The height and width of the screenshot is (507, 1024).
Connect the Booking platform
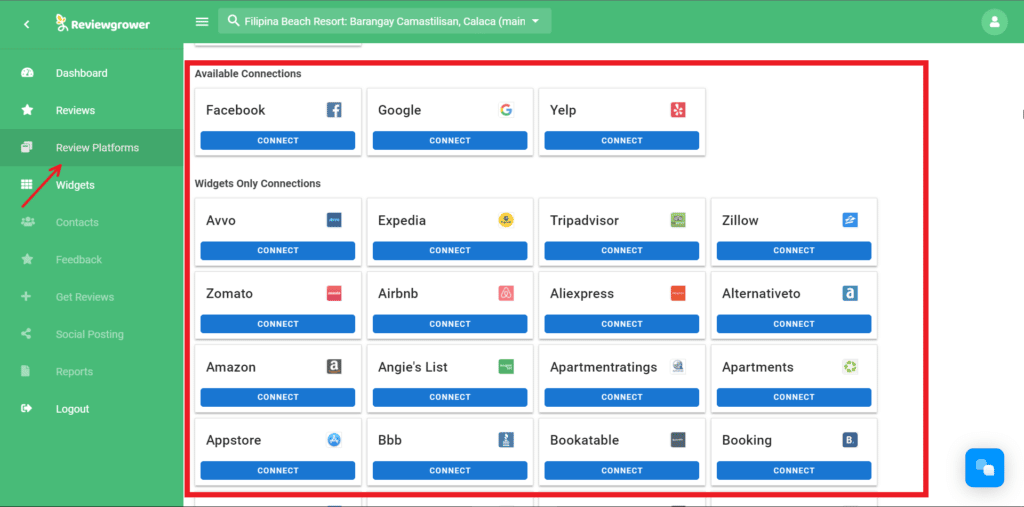[794, 470]
